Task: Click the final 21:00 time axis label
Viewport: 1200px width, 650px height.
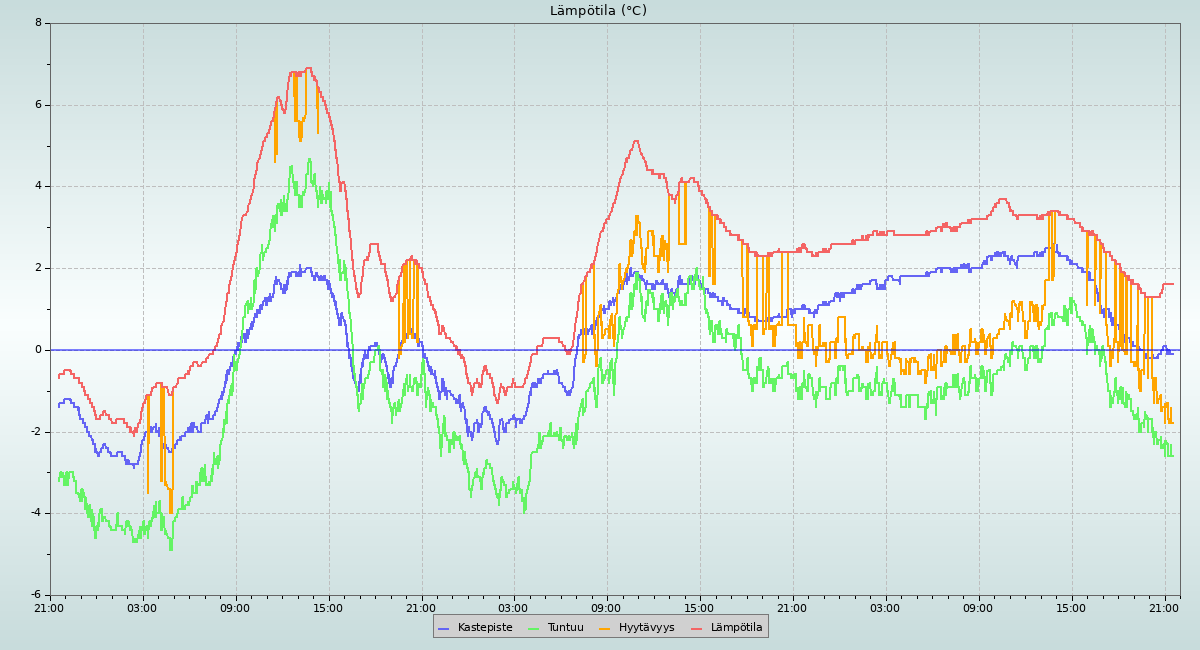Action: 1164,608
